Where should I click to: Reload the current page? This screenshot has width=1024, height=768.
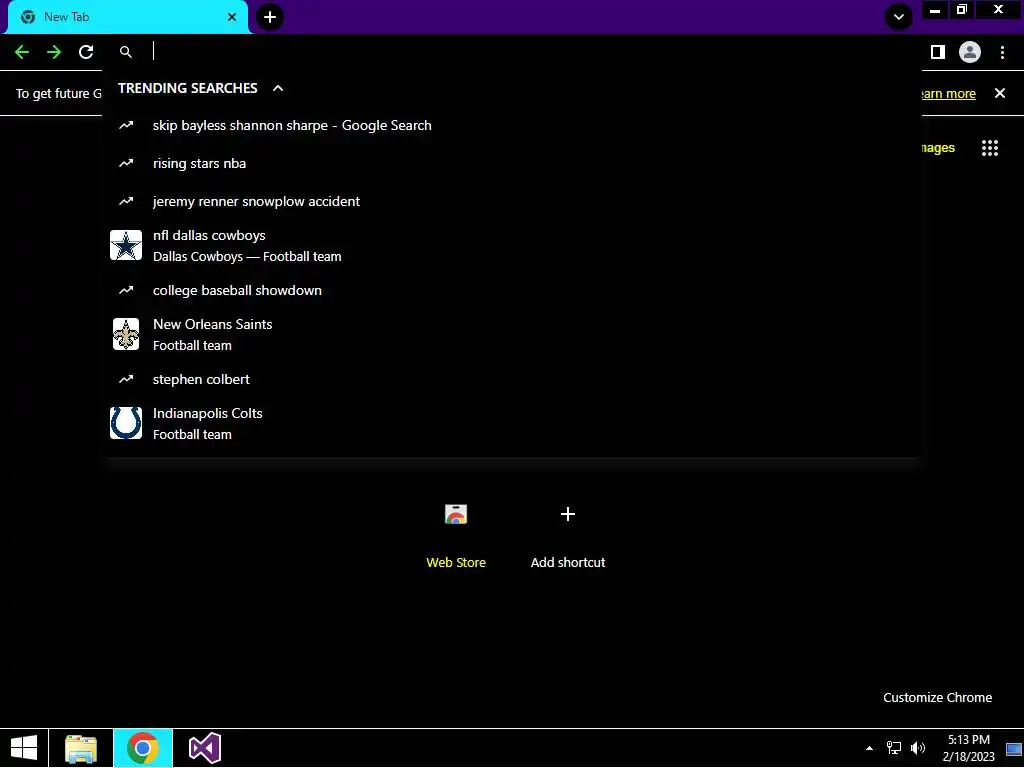point(86,52)
